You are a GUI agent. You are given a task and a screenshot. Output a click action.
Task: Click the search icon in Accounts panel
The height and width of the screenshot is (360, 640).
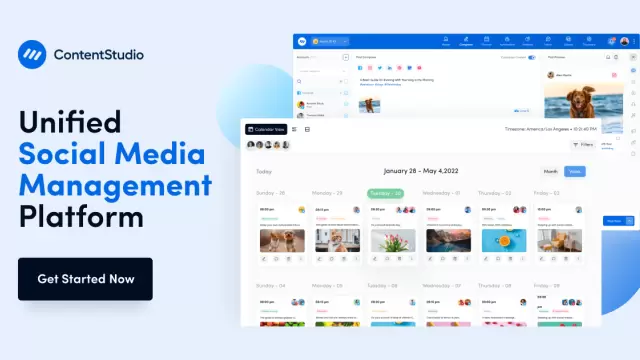299,81
